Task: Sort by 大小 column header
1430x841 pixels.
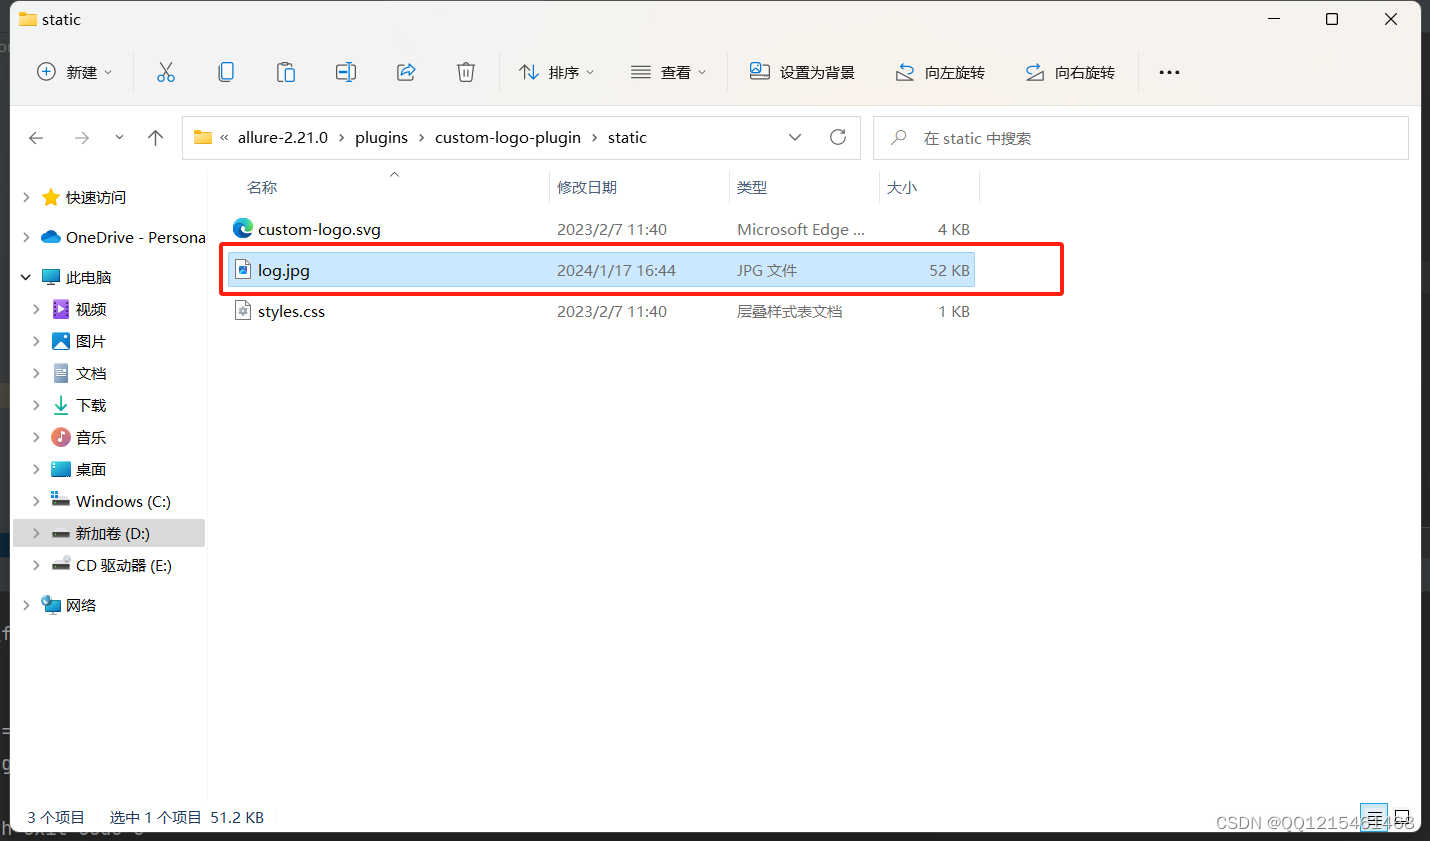Action: (902, 187)
